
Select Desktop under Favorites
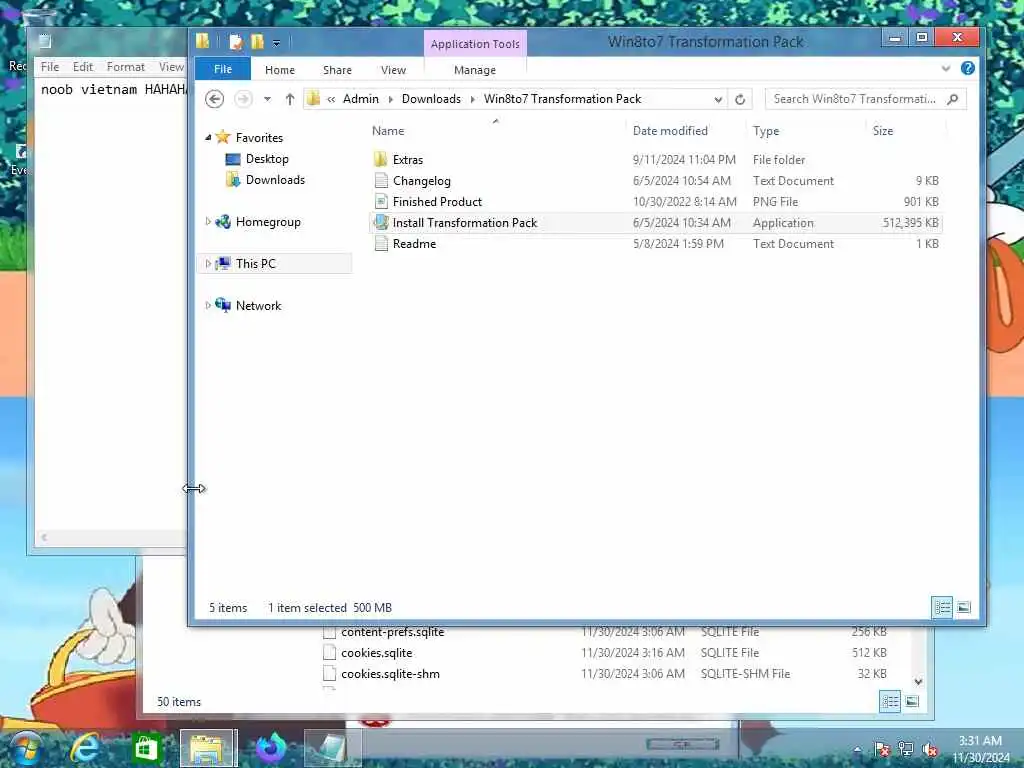point(266,159)
